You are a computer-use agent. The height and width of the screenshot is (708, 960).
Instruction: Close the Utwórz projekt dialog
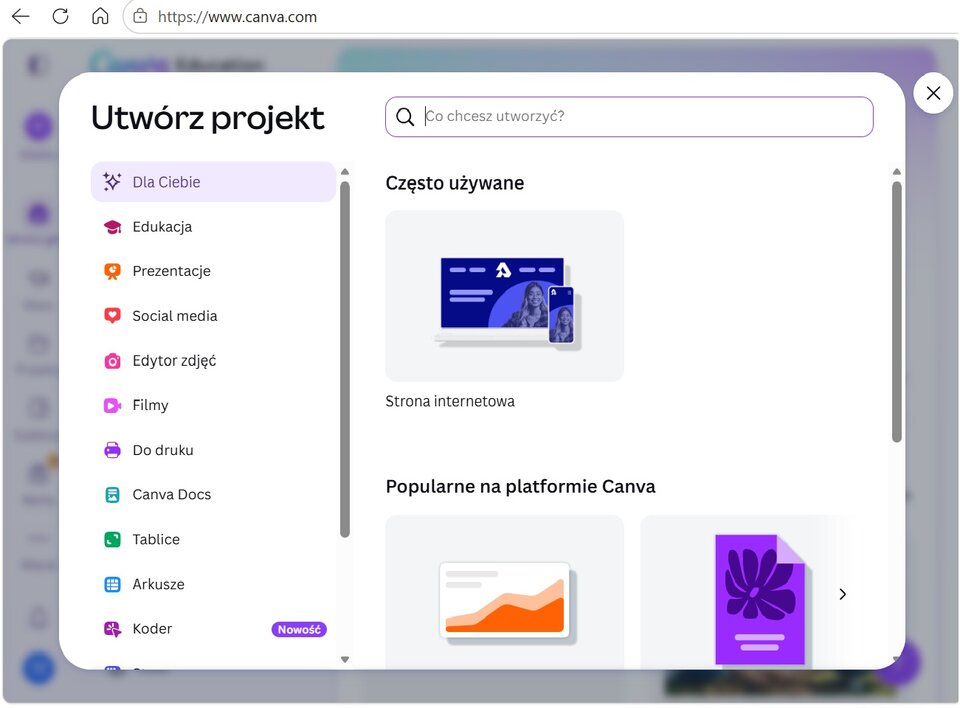pos(933,93)
